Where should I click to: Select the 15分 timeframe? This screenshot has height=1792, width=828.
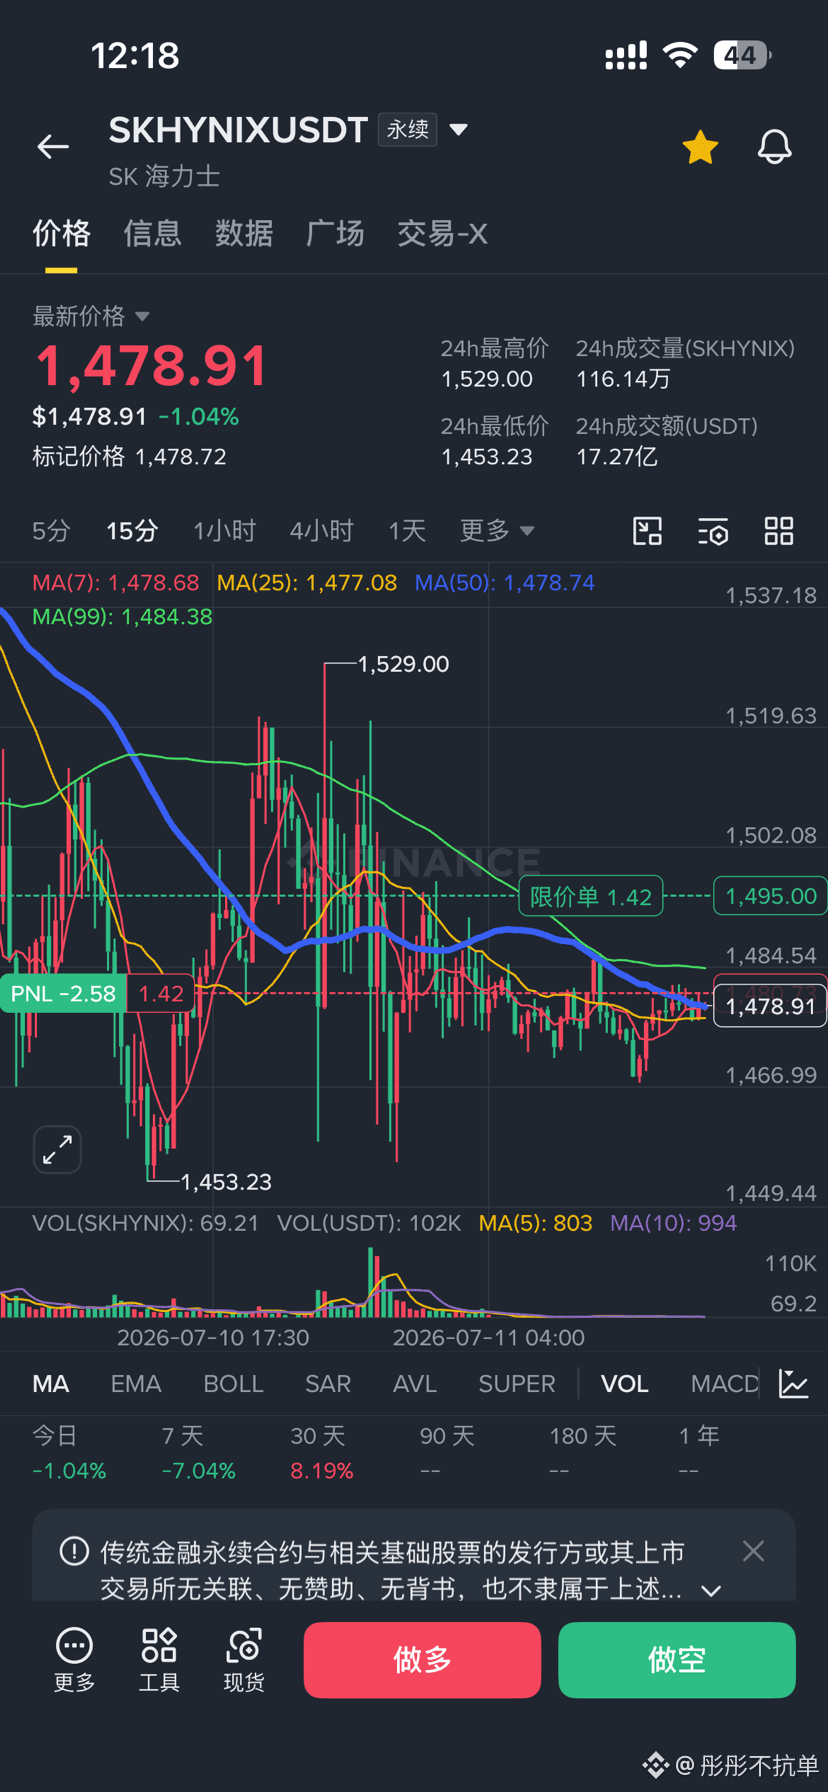point(132,530)
